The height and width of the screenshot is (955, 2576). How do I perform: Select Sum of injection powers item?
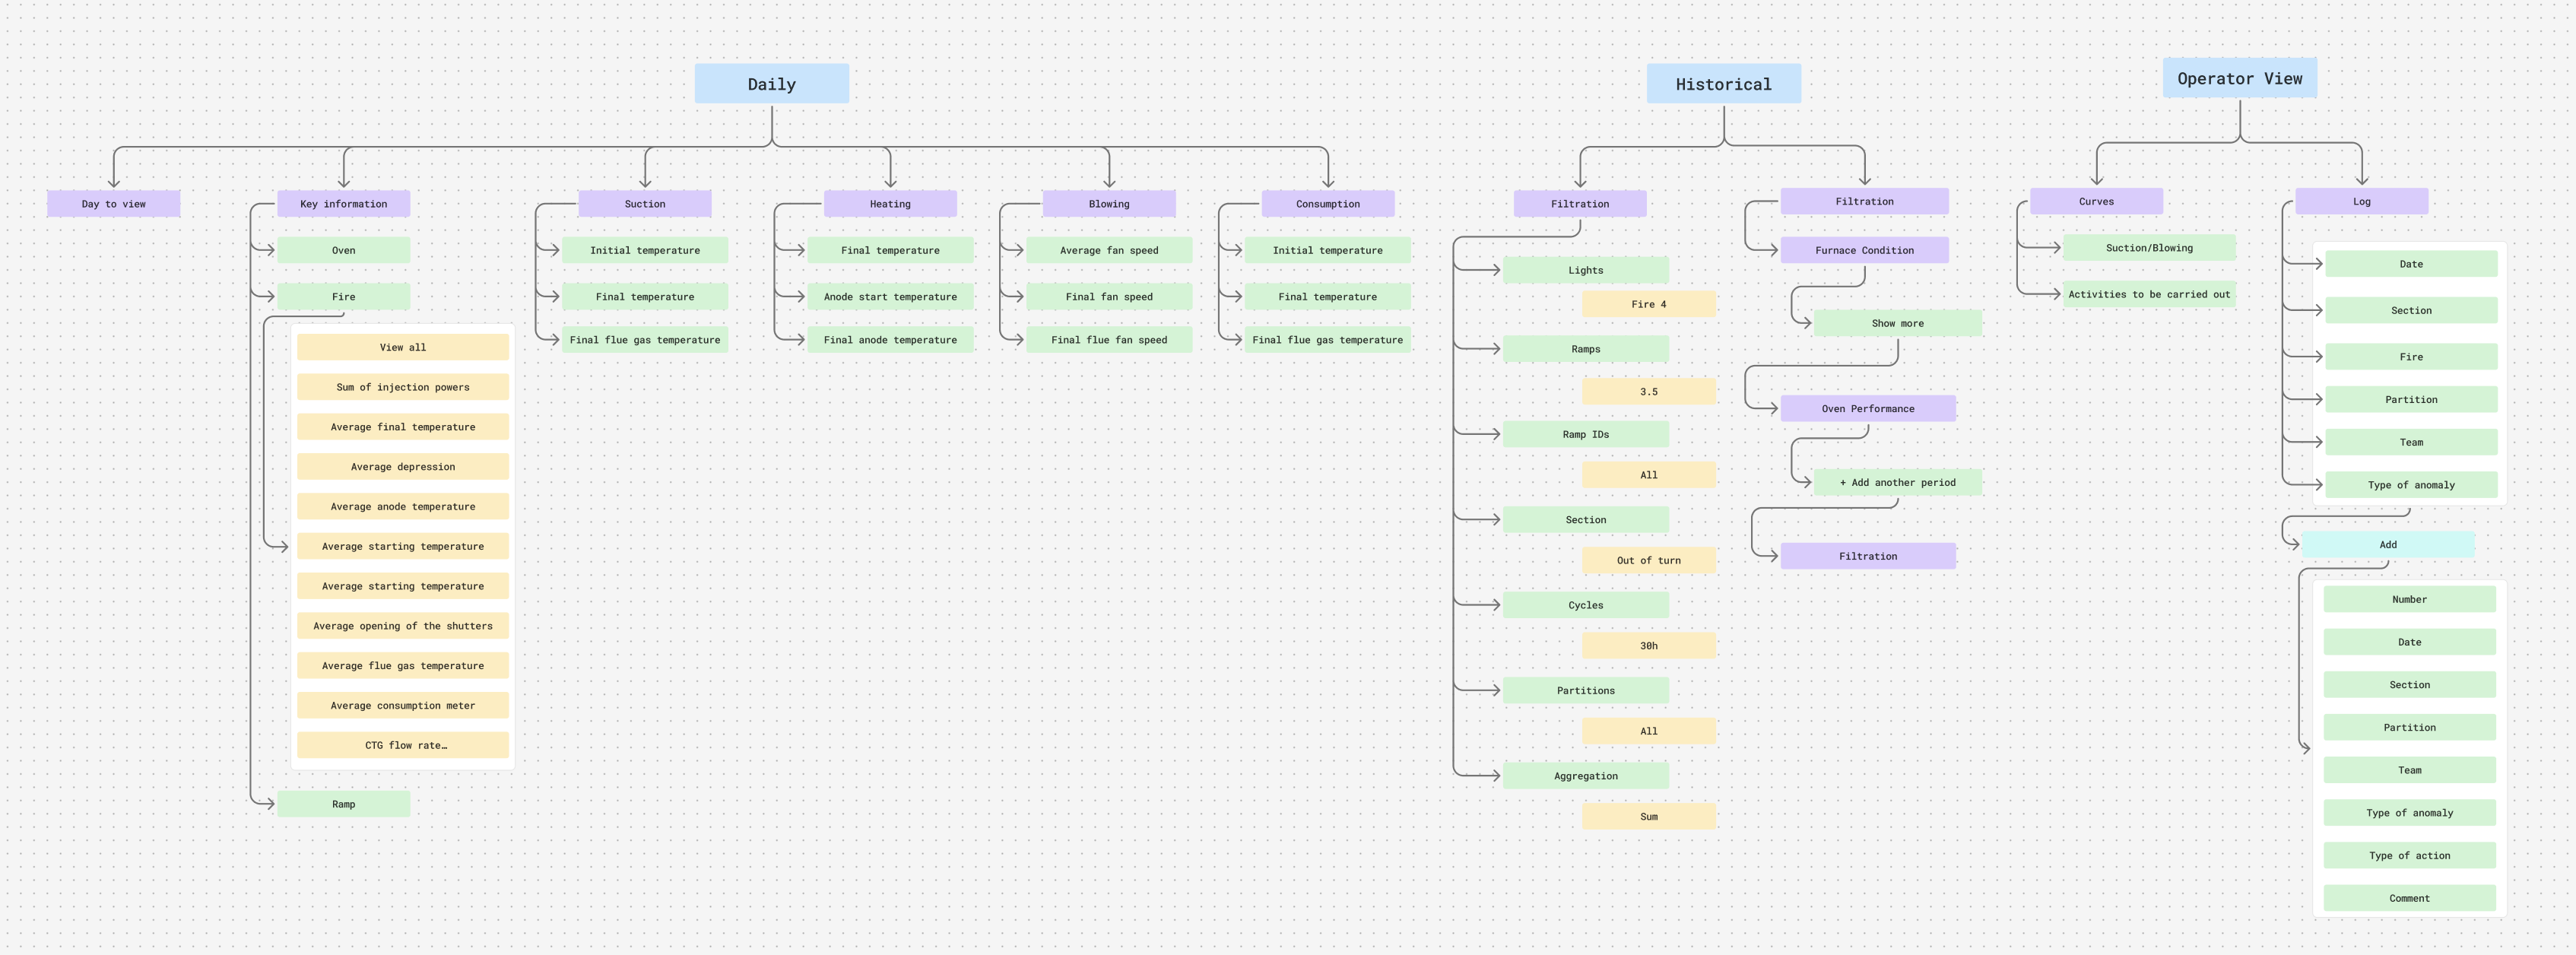point(402,387)
